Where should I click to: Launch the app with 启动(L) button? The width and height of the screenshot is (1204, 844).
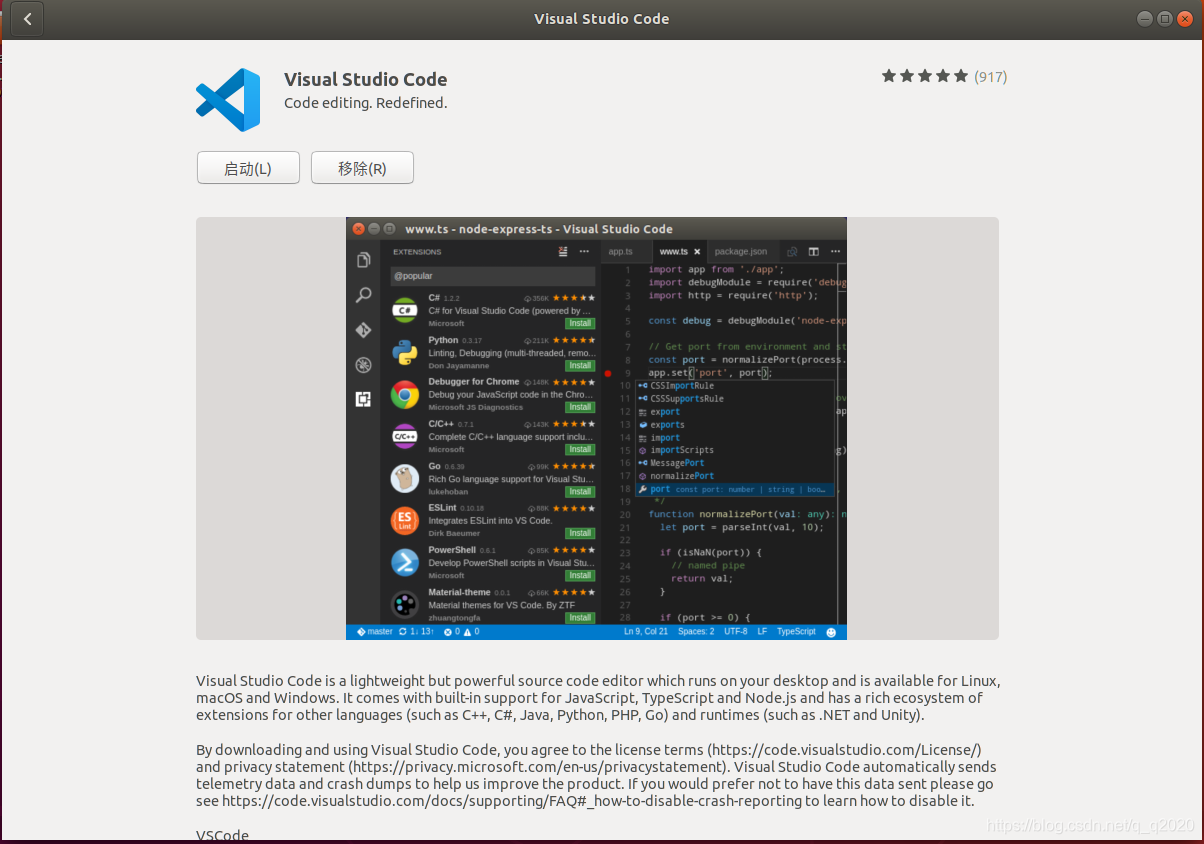tap(248, 168)
